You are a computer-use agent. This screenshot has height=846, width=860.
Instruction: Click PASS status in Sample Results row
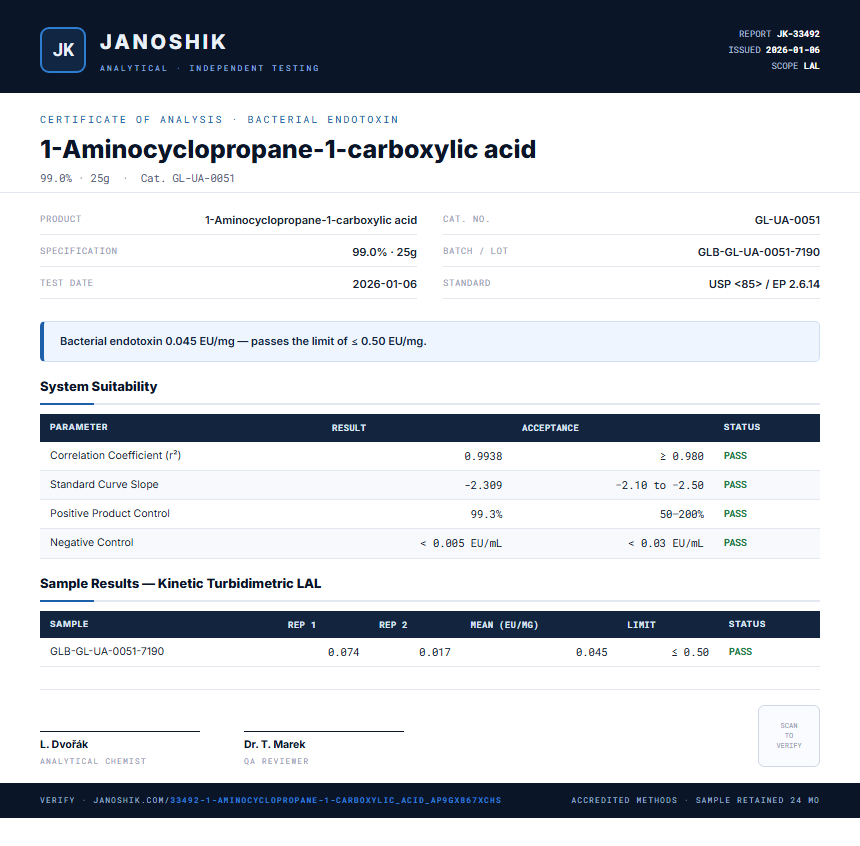click(x=740, y=651)
